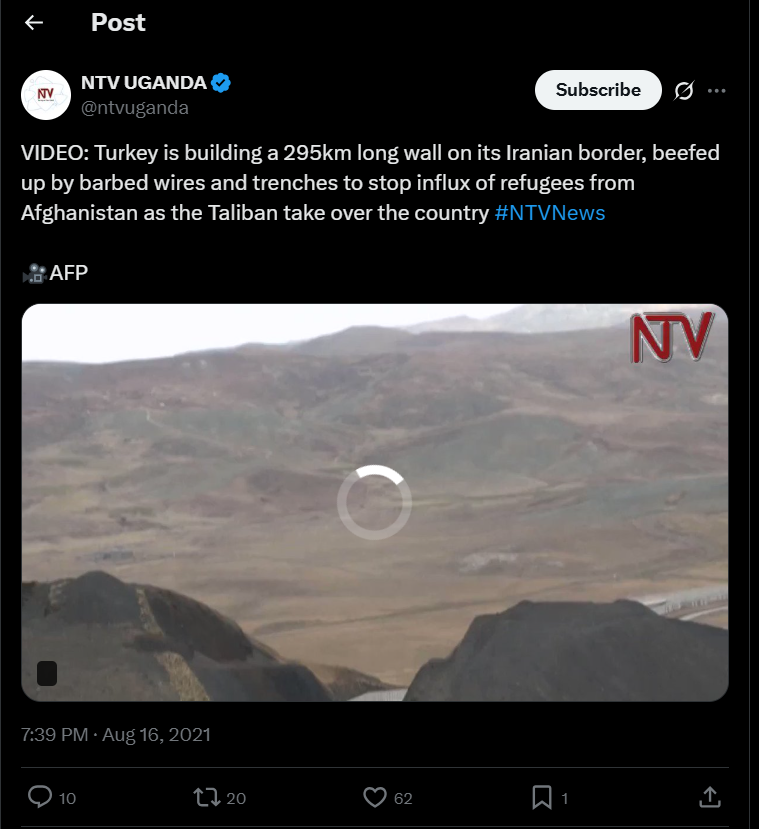The width and height of the screenshot is (759, 829).
Task: Open the 7:39 PM Aug 16 timestamp
Action: pos(116,735)
